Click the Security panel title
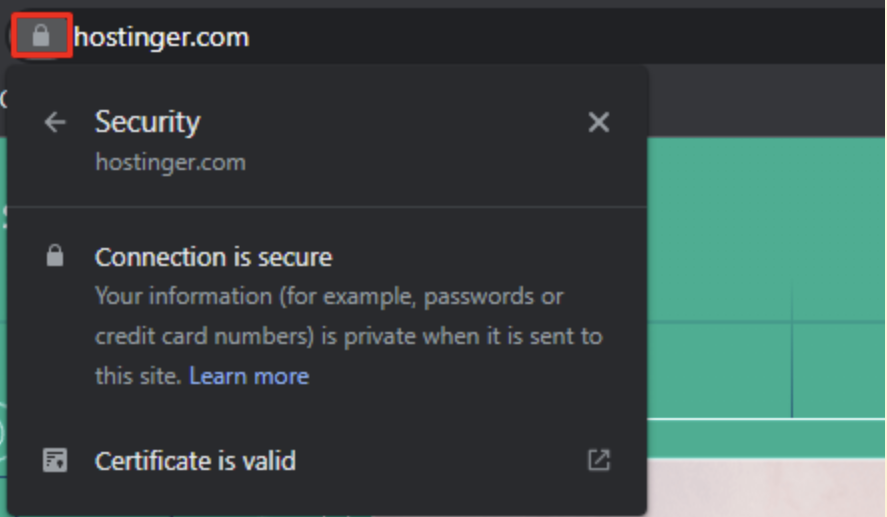 click(x=147, y=122)
